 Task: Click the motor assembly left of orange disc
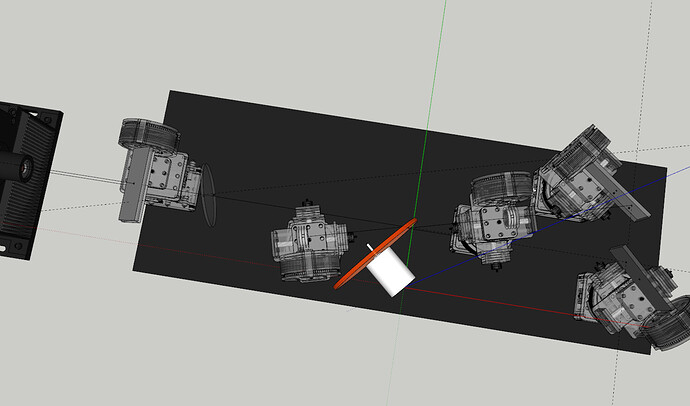[x=308, y=246]
